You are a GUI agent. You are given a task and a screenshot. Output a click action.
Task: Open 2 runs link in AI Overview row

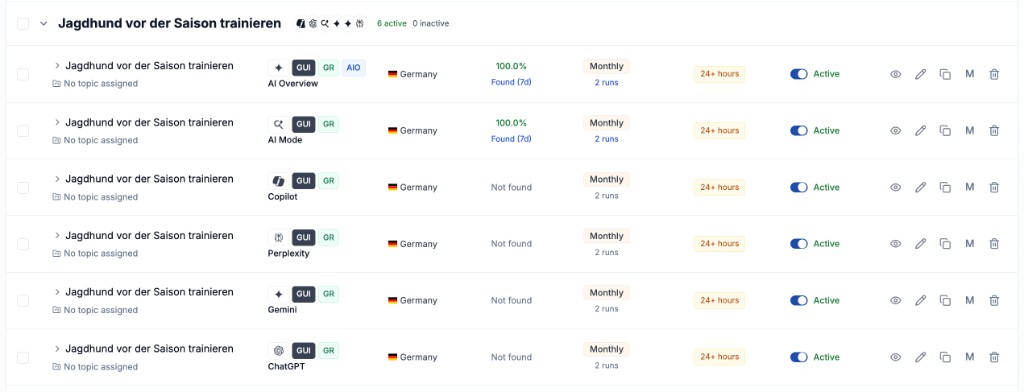tap(606, 83)
